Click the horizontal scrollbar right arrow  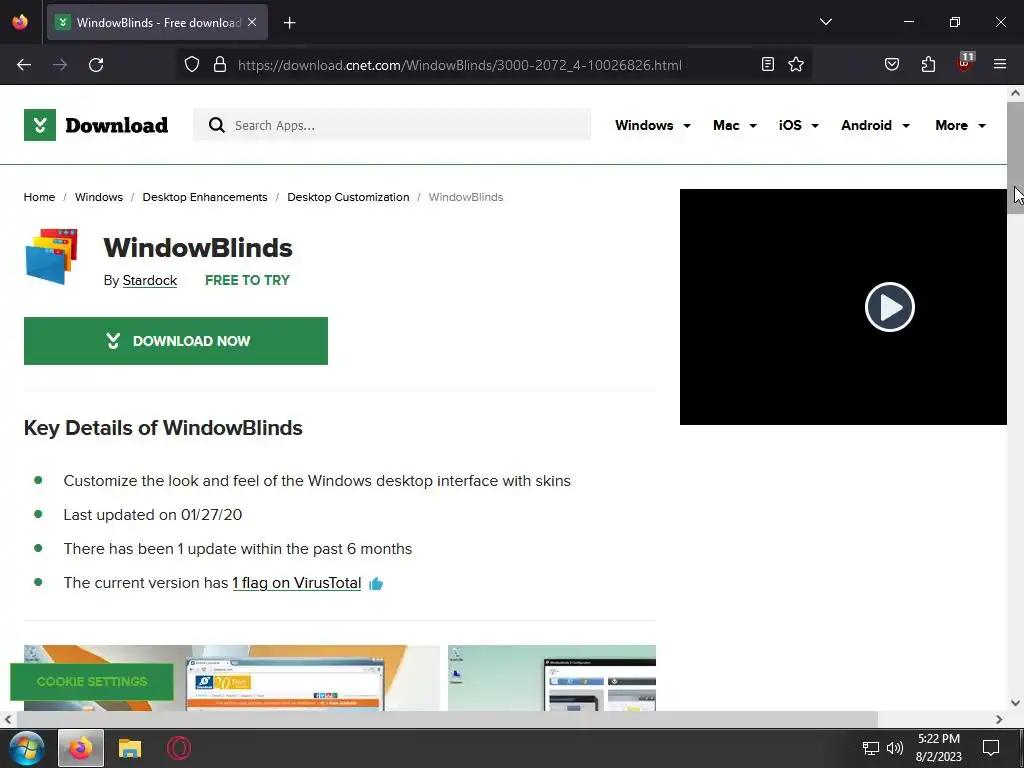pos(999,720)
